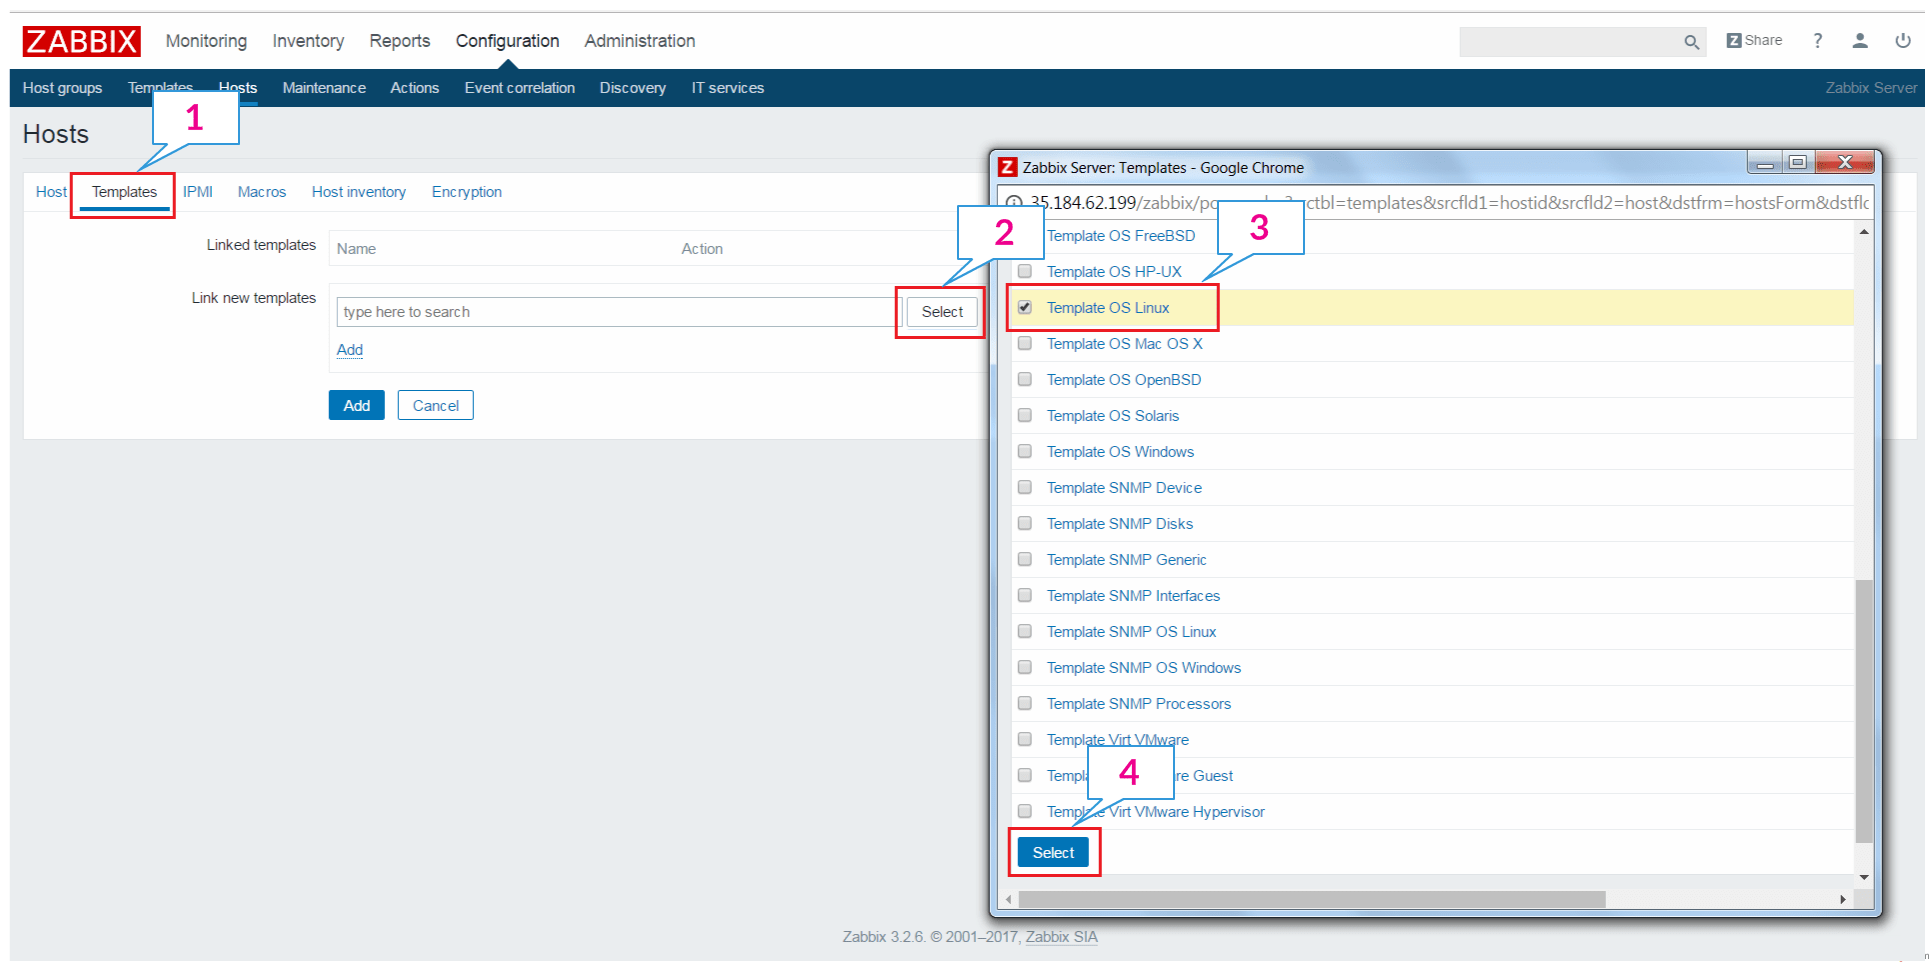Go to Discovery submenu
Screen dimensions: 1929x962
click(x=633, y=88)
